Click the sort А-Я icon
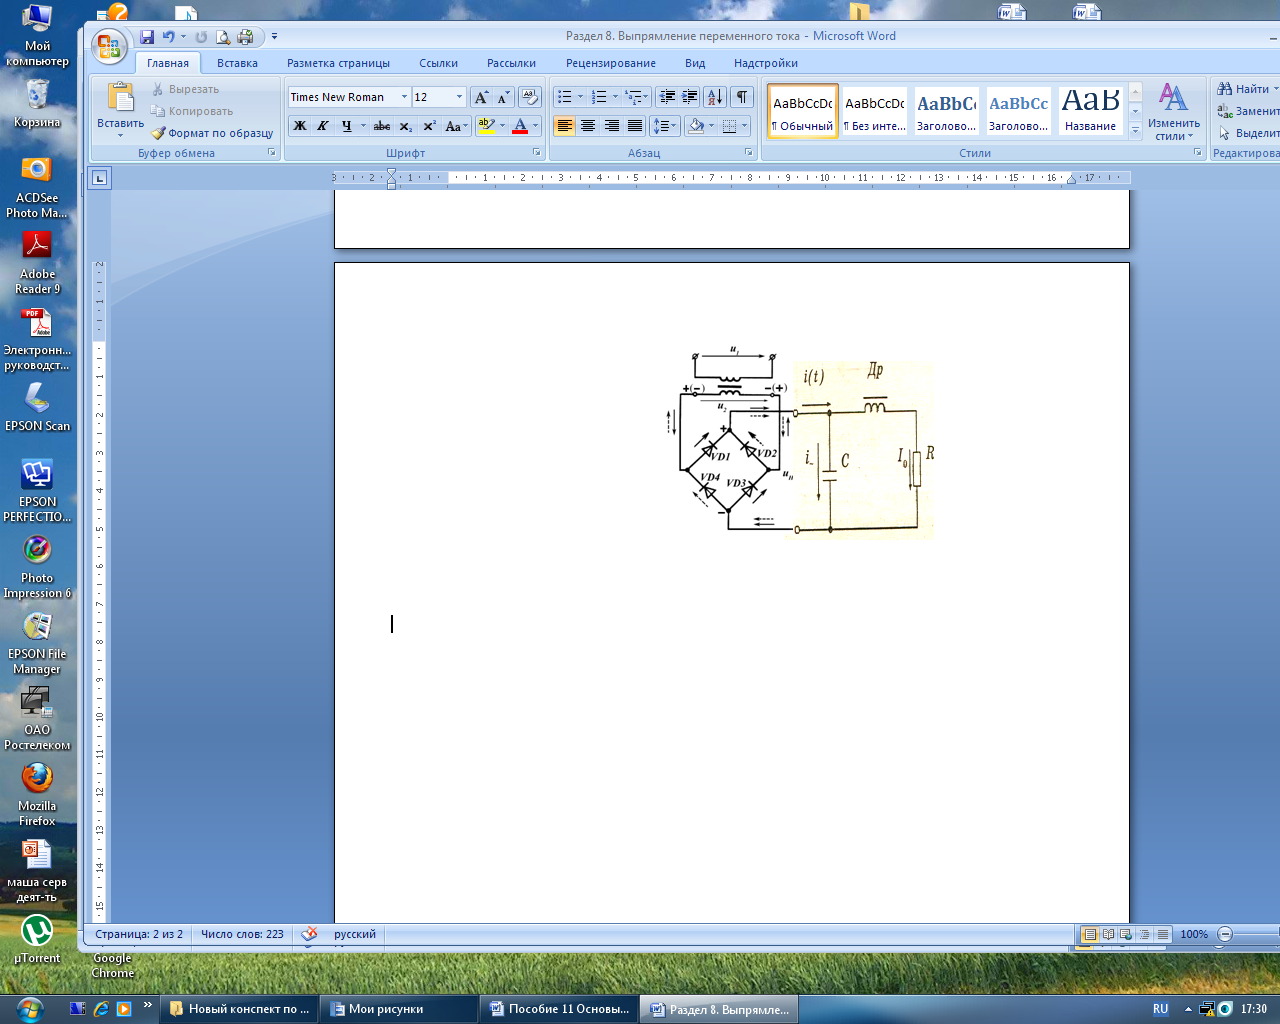1280x1024 pixels. [714, 97]
